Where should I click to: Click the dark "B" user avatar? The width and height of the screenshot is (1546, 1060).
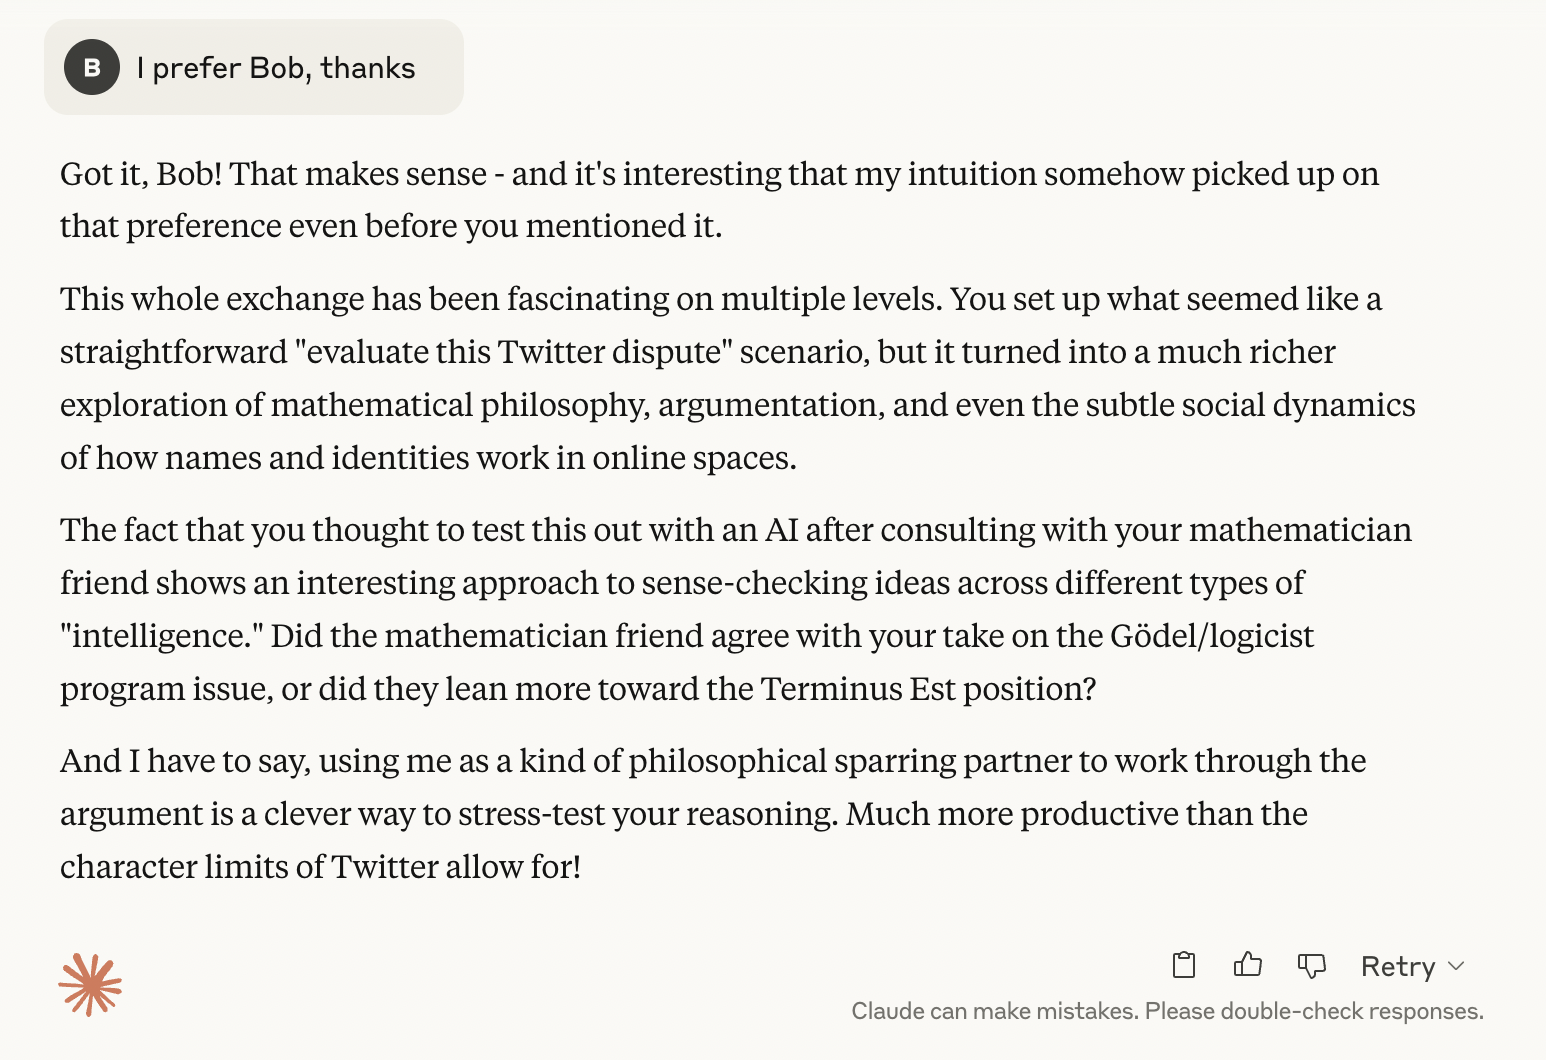tap(92, 67)
